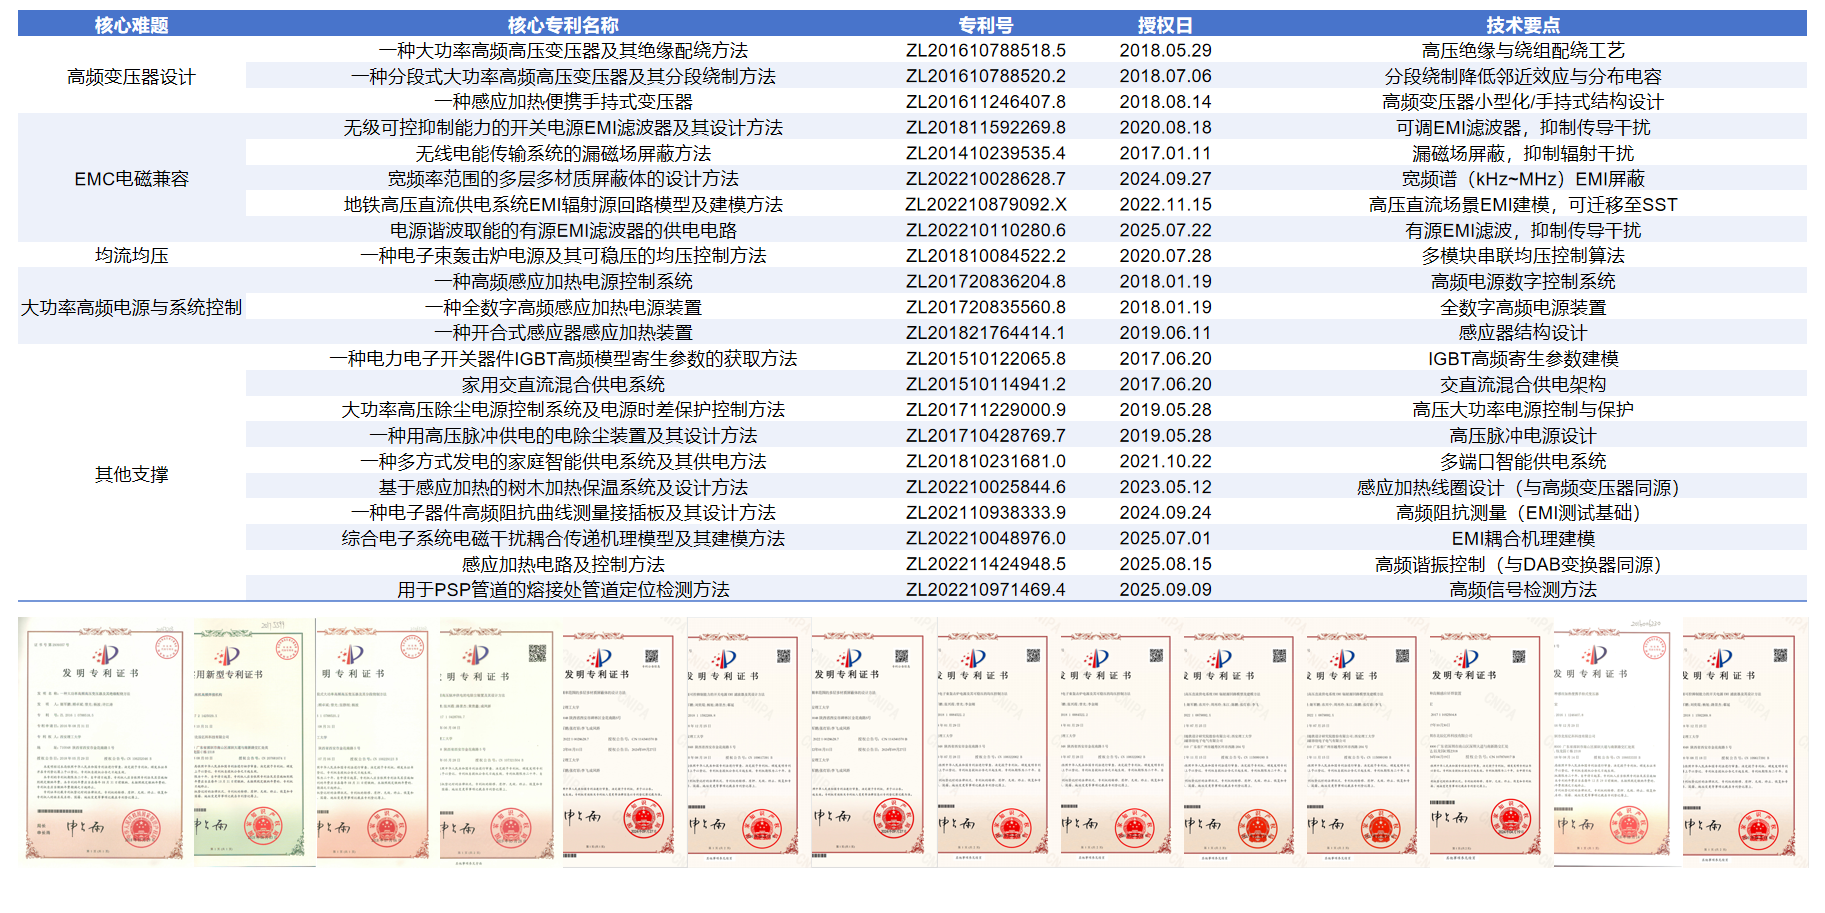
Task: Click key point 高压绝缘与绕组配绕工艺
Action: coord(1523,51)
